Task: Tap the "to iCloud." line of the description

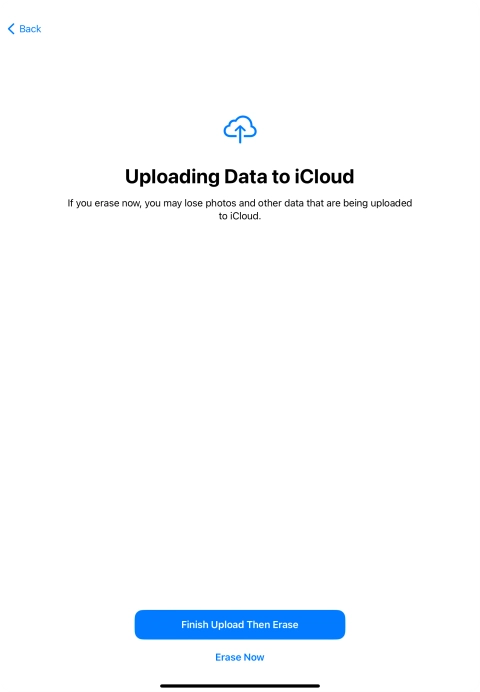Action: [x=240, y=216]
